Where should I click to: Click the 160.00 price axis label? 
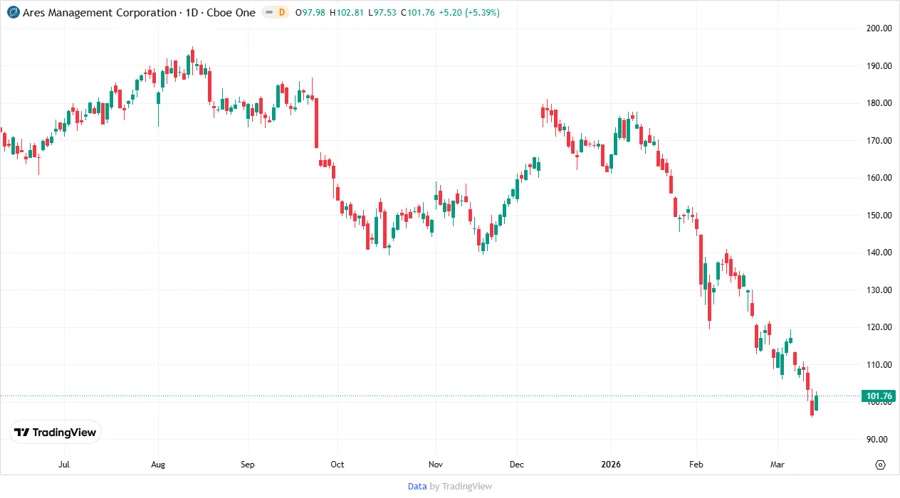point(879,178)
